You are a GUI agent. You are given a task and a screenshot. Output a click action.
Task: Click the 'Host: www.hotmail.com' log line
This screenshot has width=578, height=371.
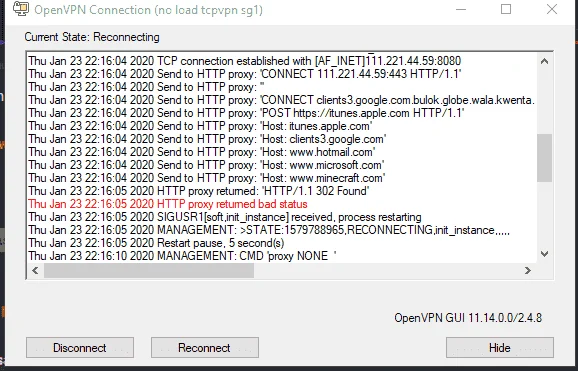click(202, 152)
